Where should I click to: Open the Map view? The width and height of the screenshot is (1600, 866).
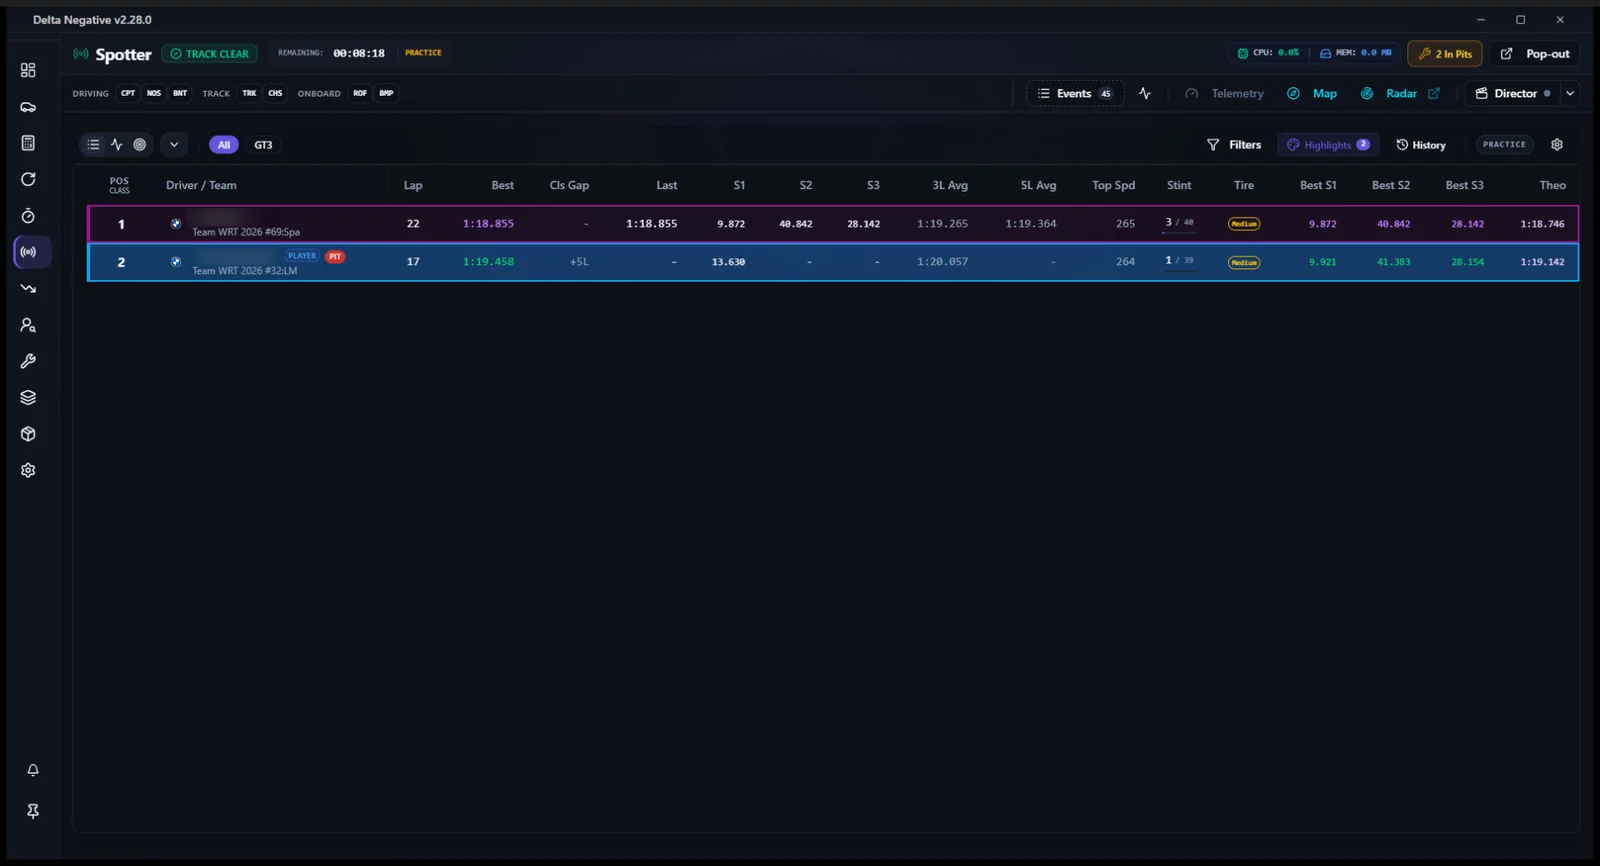coord(1312,93)
